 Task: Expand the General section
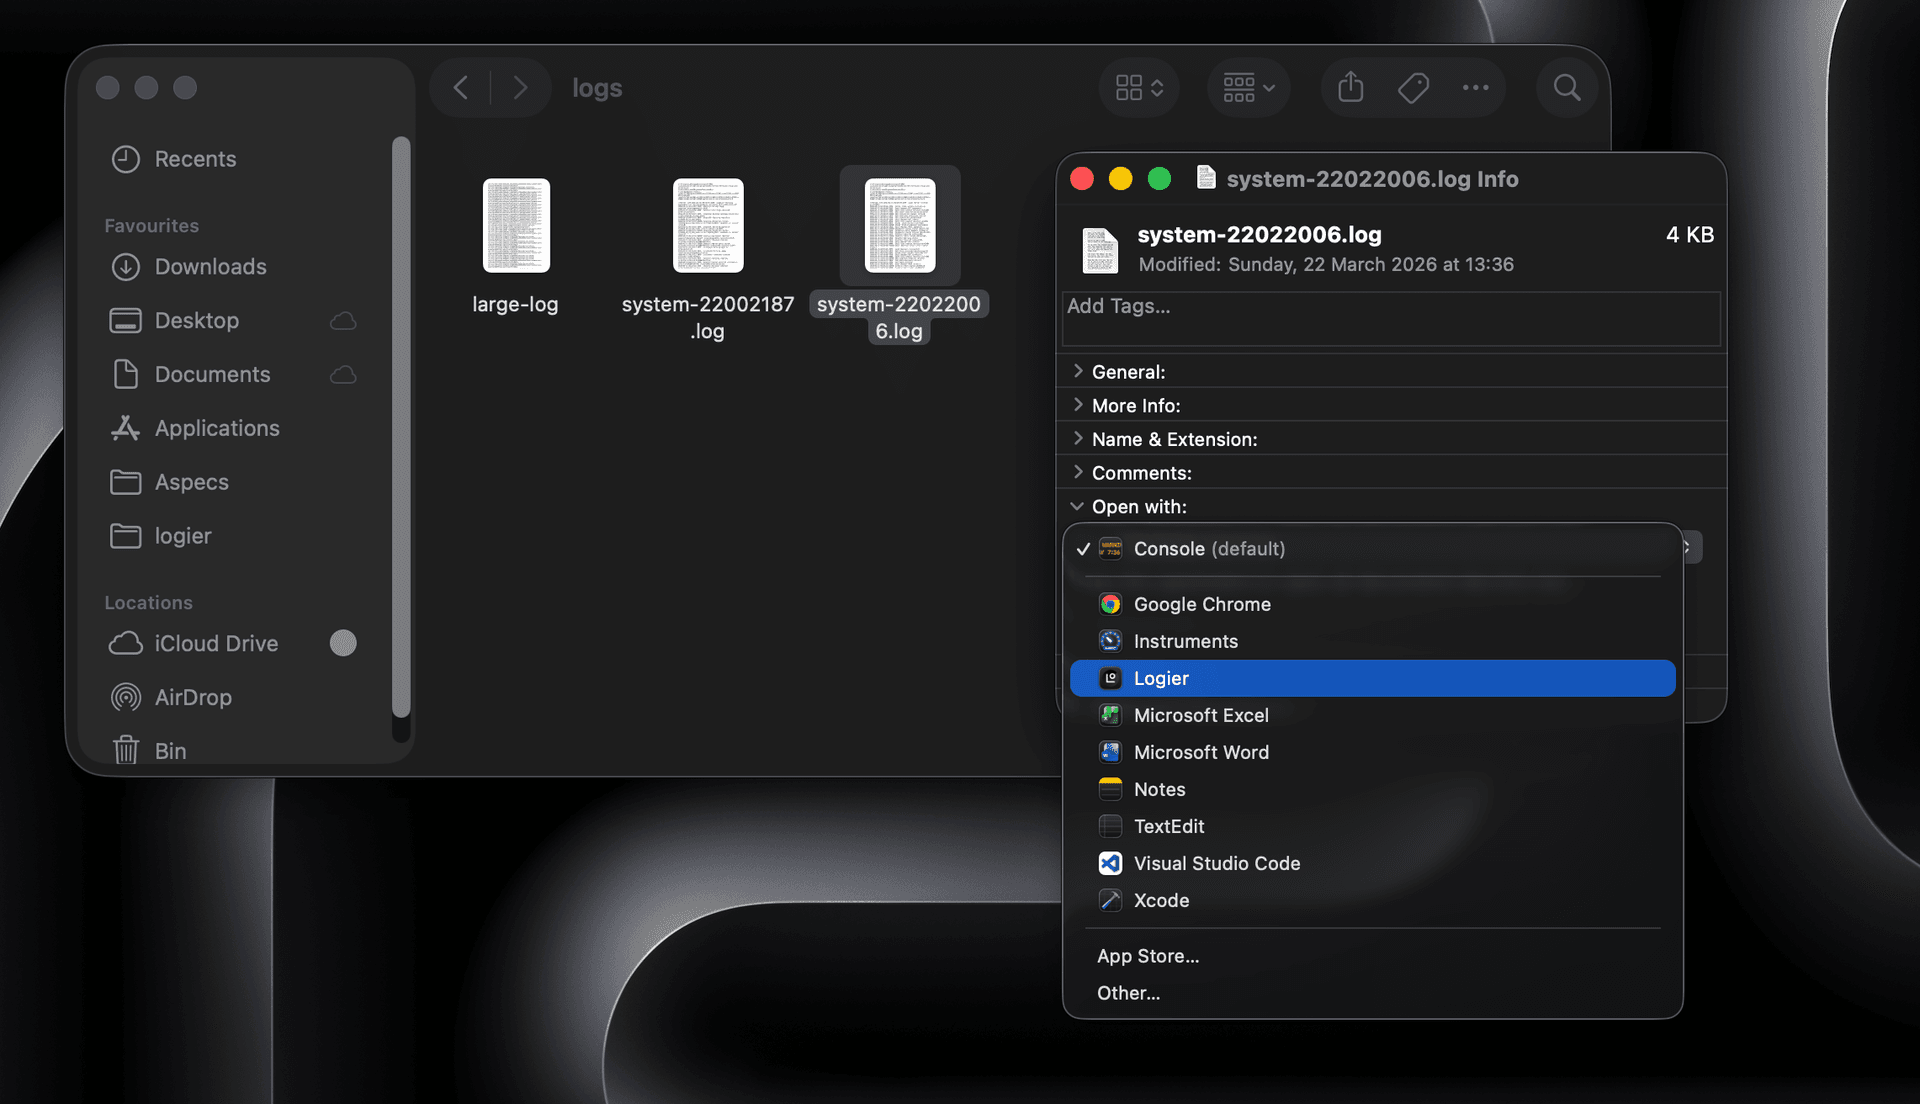[x=1078, y=371]
